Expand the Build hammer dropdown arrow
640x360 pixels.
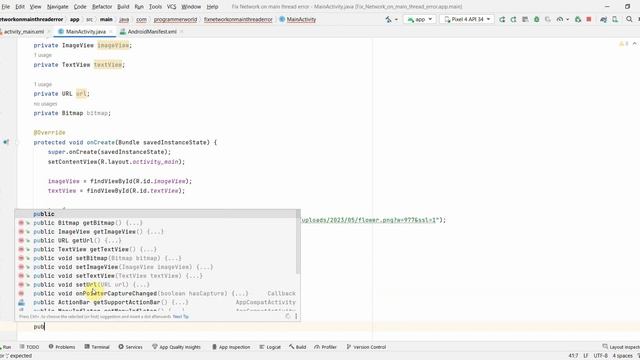[x=396, y=20]
